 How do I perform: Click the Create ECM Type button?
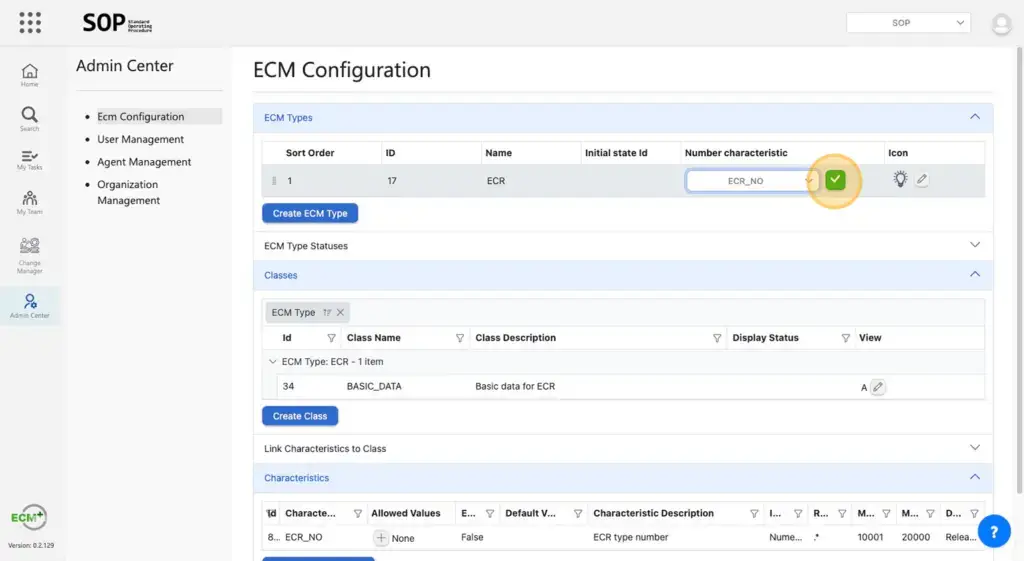pos(310,213)
